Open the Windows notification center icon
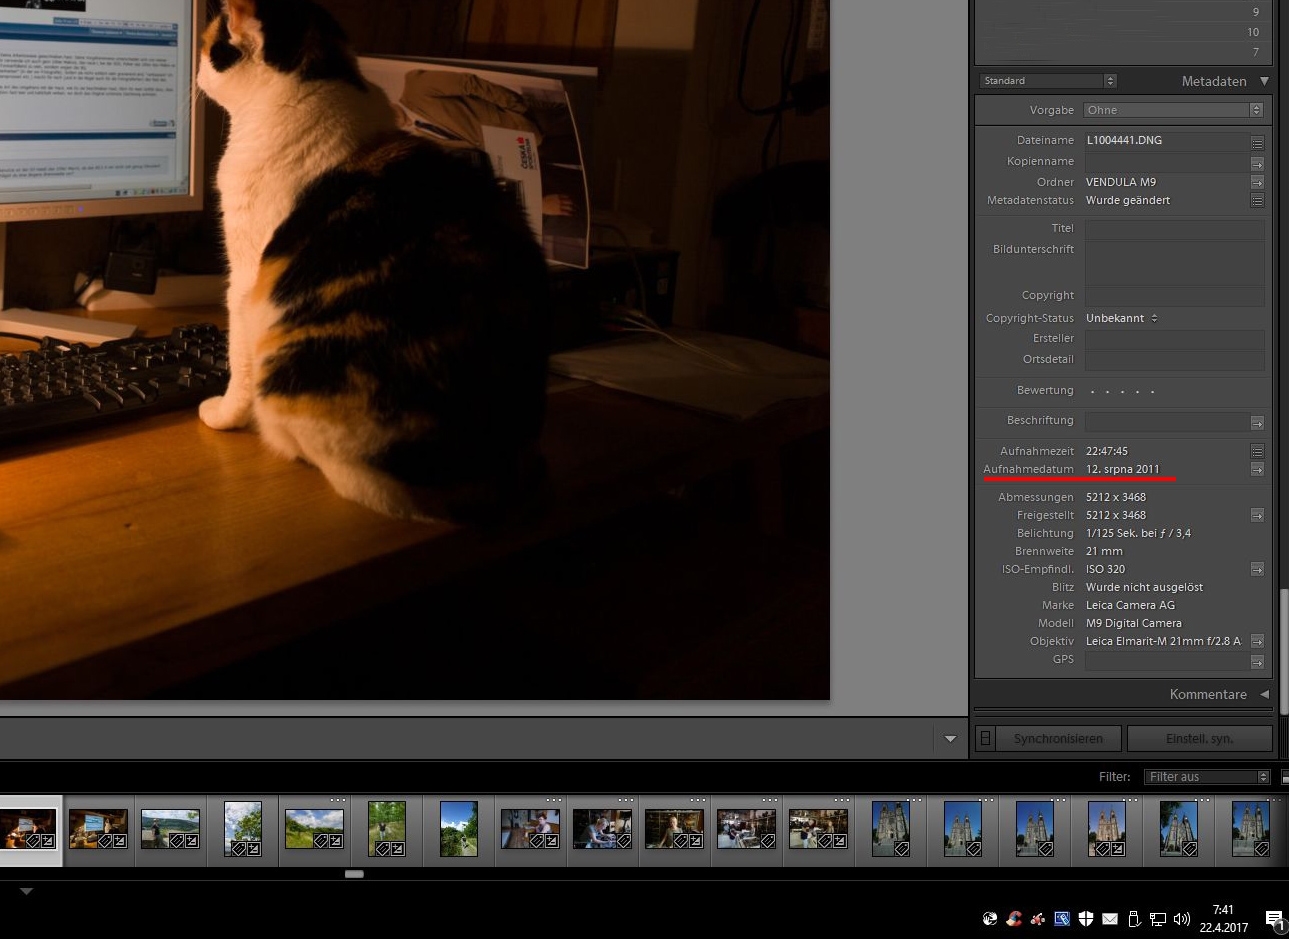 point(1274,919)
